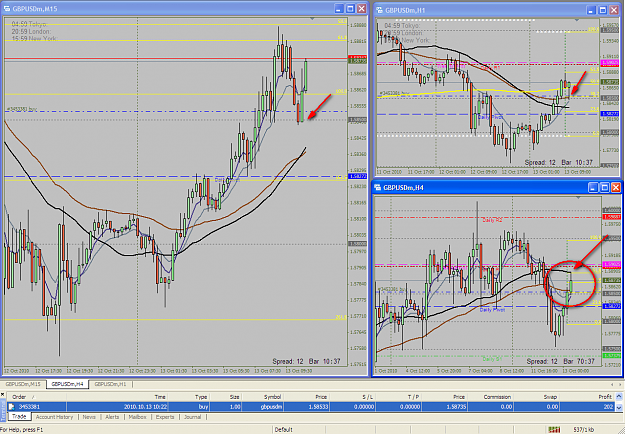Click the #3453381 buy label in M15 chart
The image size is (625, 434).
[22, 109]
